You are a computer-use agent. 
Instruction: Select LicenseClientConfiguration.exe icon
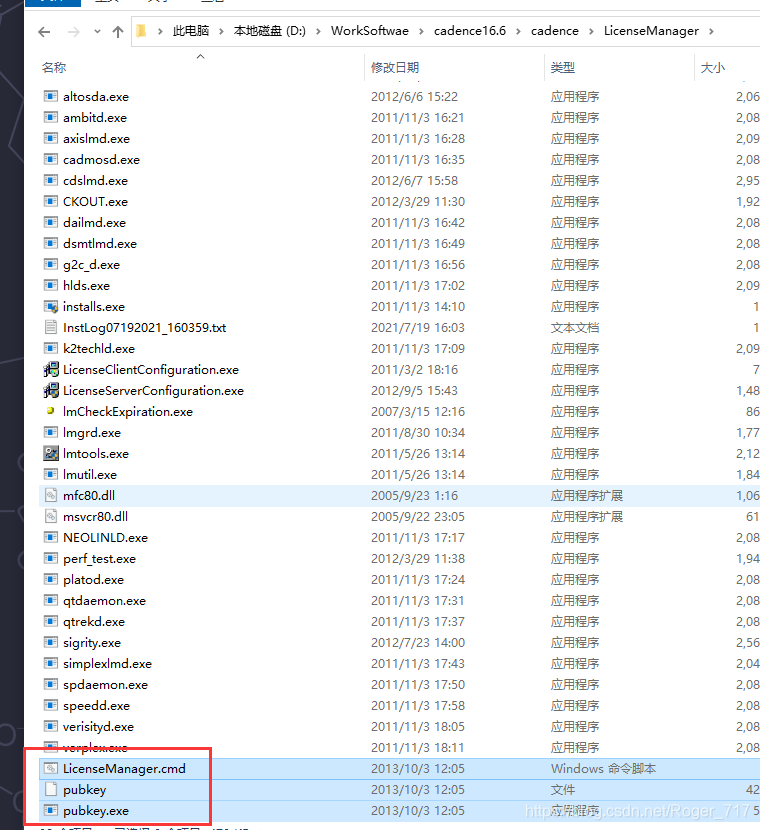point(51,370)
